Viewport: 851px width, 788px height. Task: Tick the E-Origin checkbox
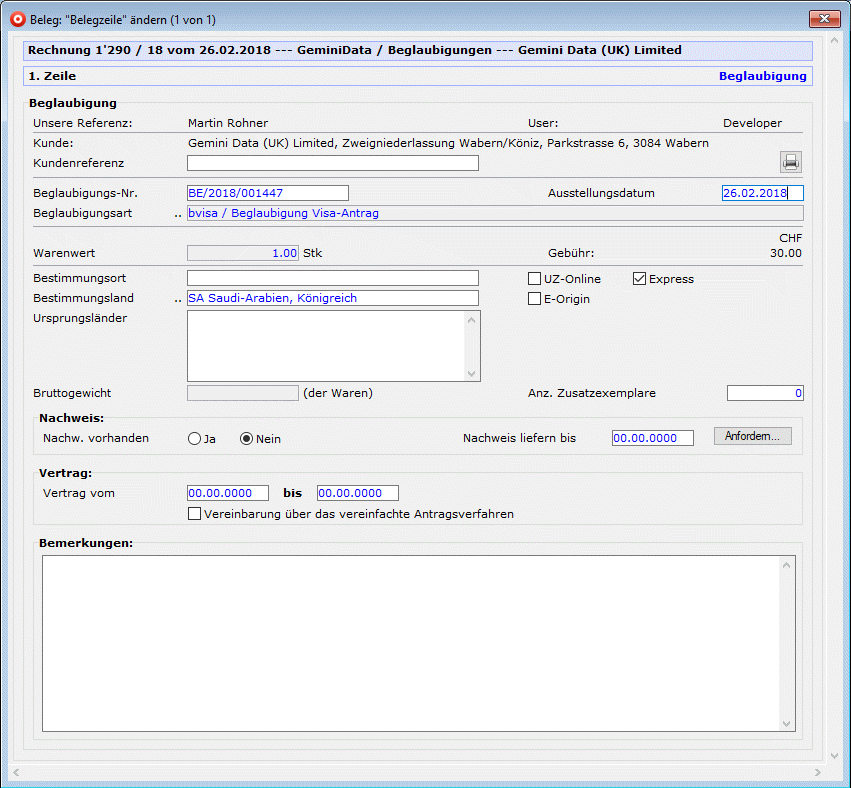coord(535,299)
